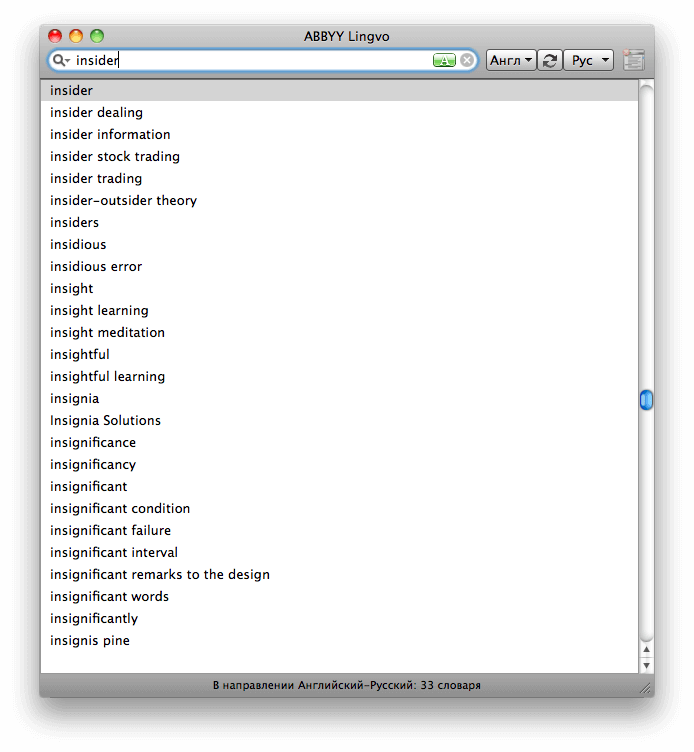The height and width of the screenshot is (752, 694).
Task: Open the 'insider trading' entry
Action: point(96,179)
